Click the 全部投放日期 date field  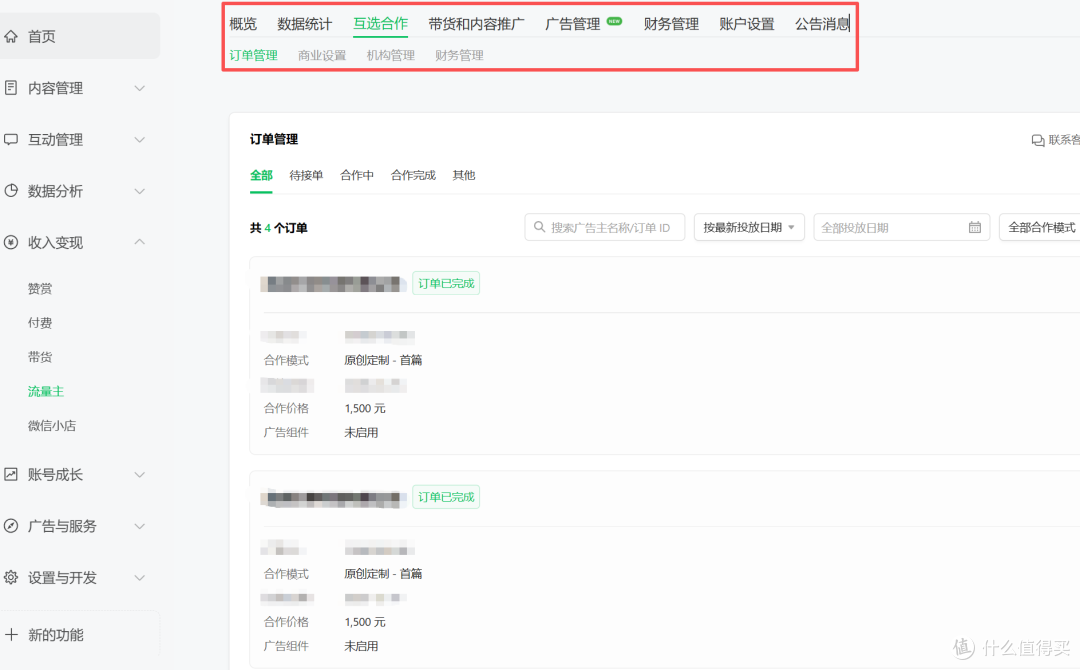(x=902, y=227)
